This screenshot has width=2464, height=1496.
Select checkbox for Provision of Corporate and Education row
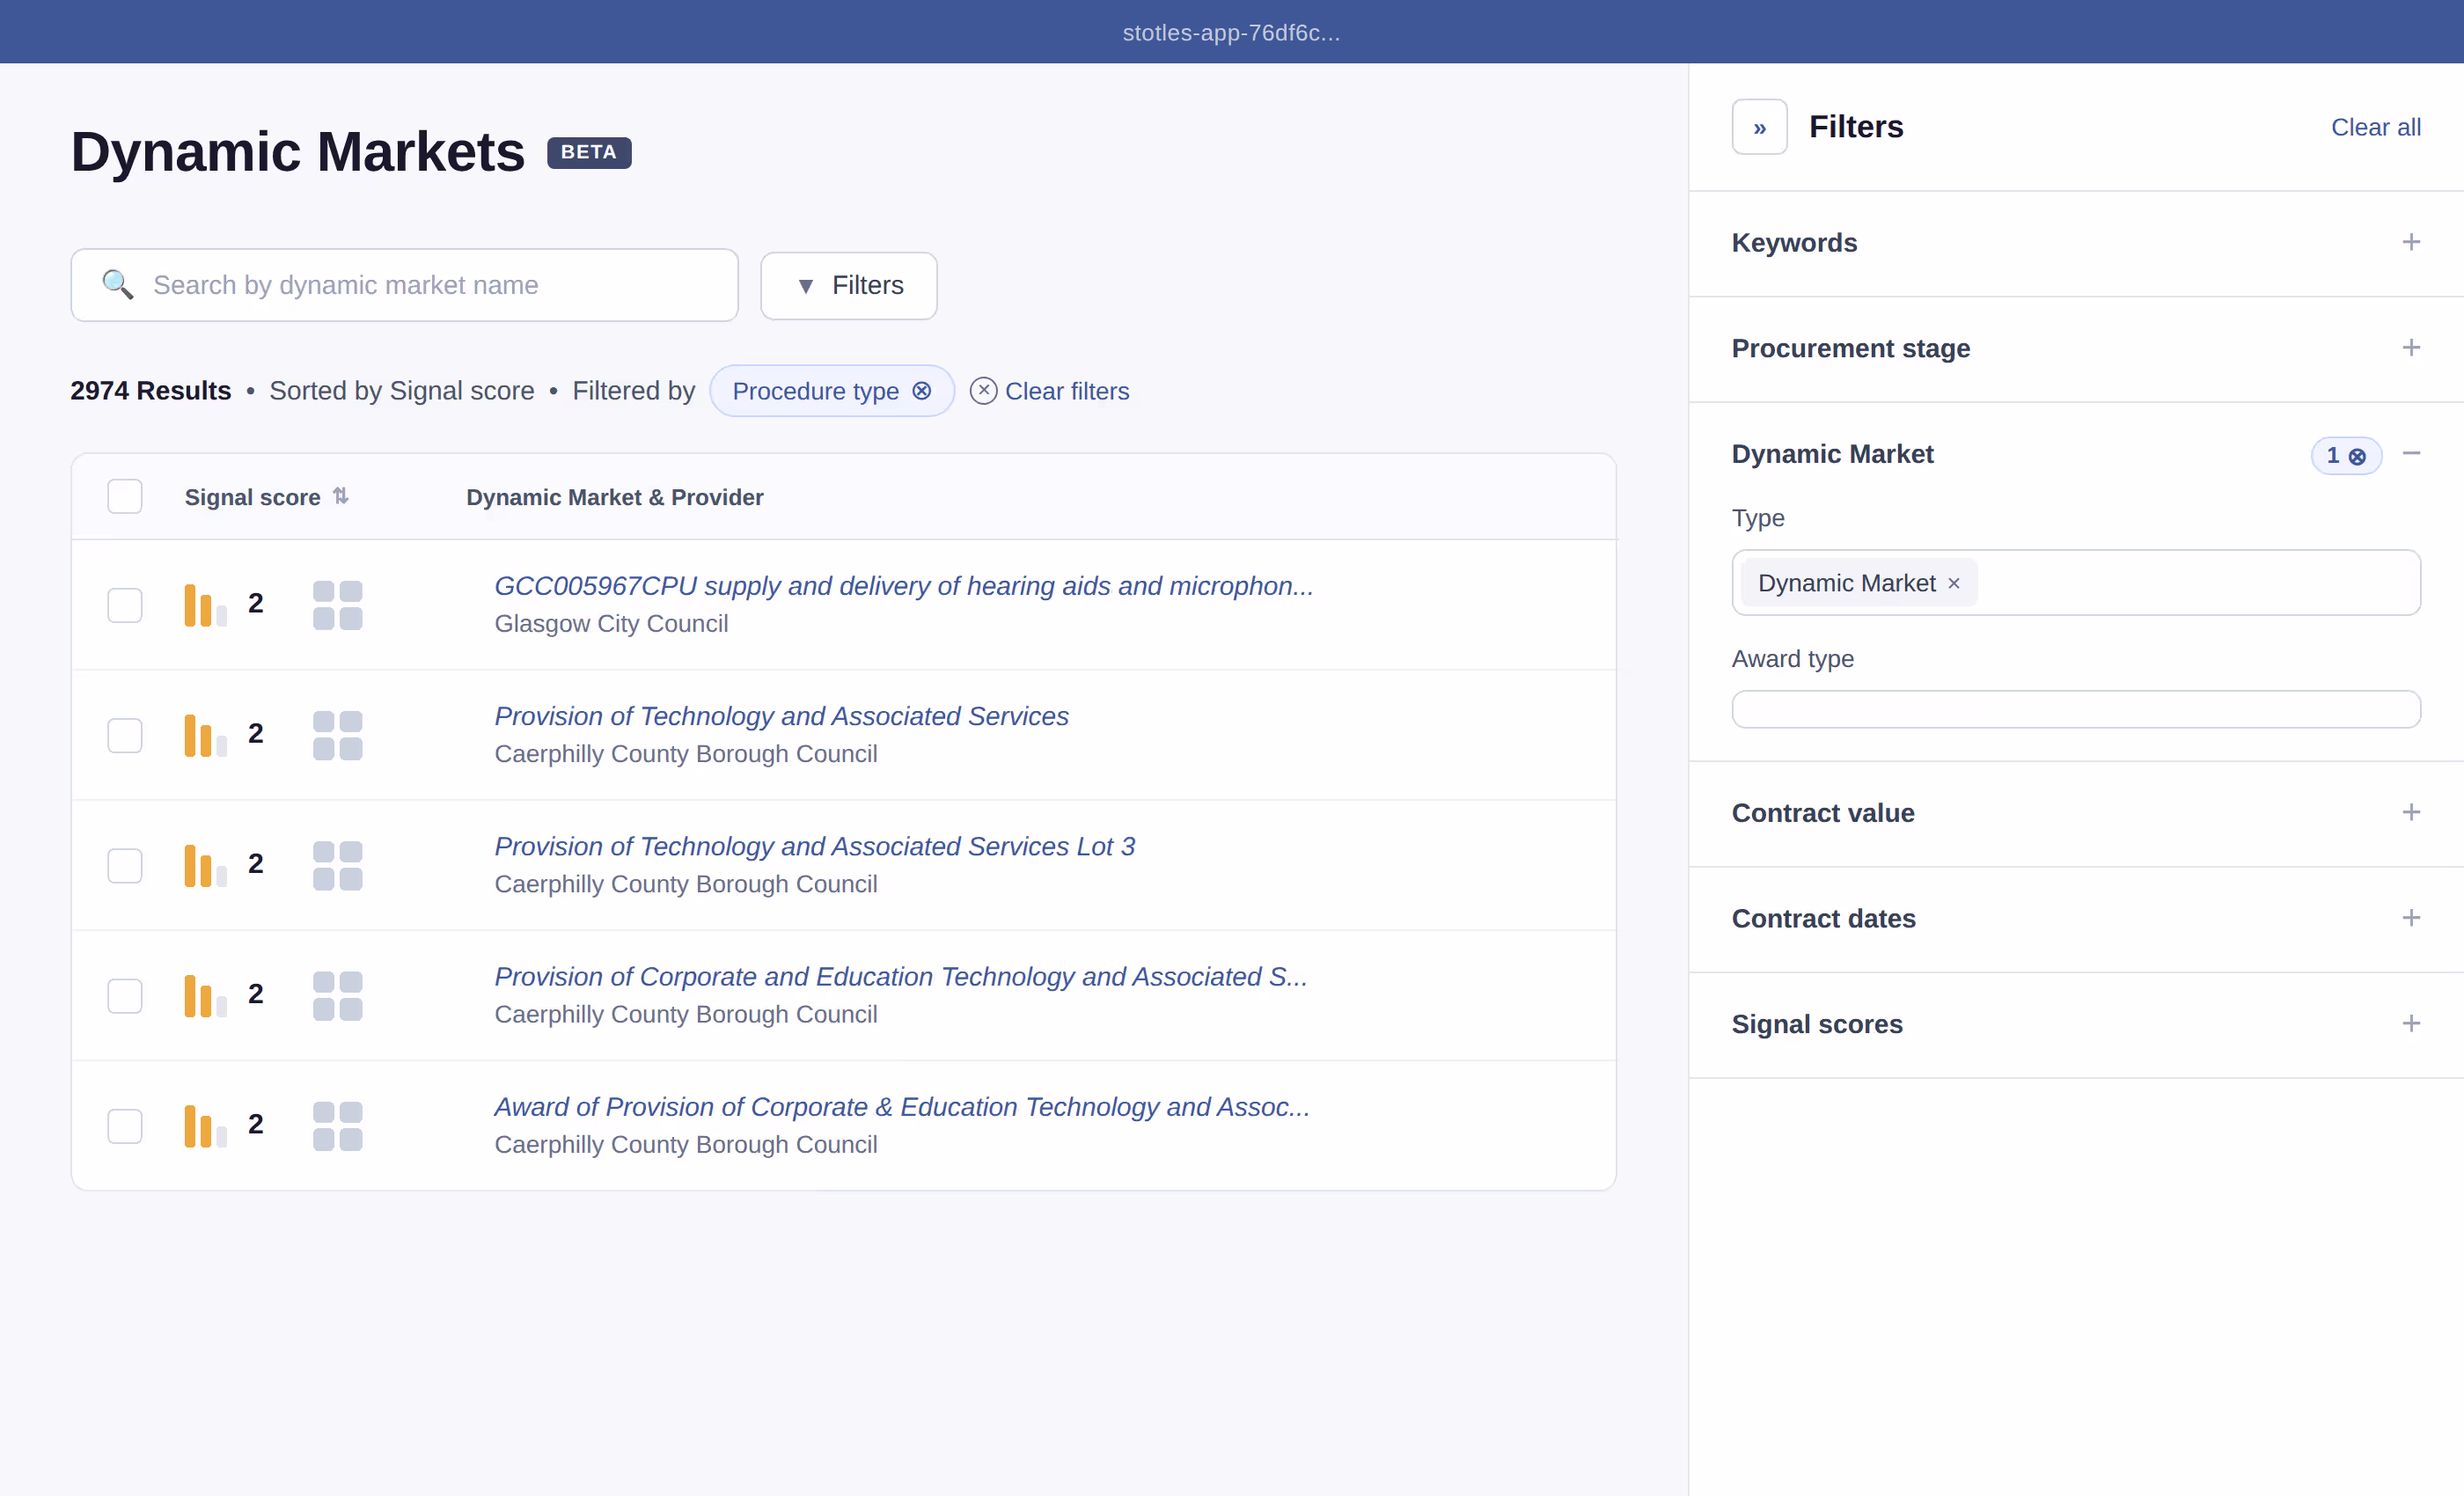[125, 995]
